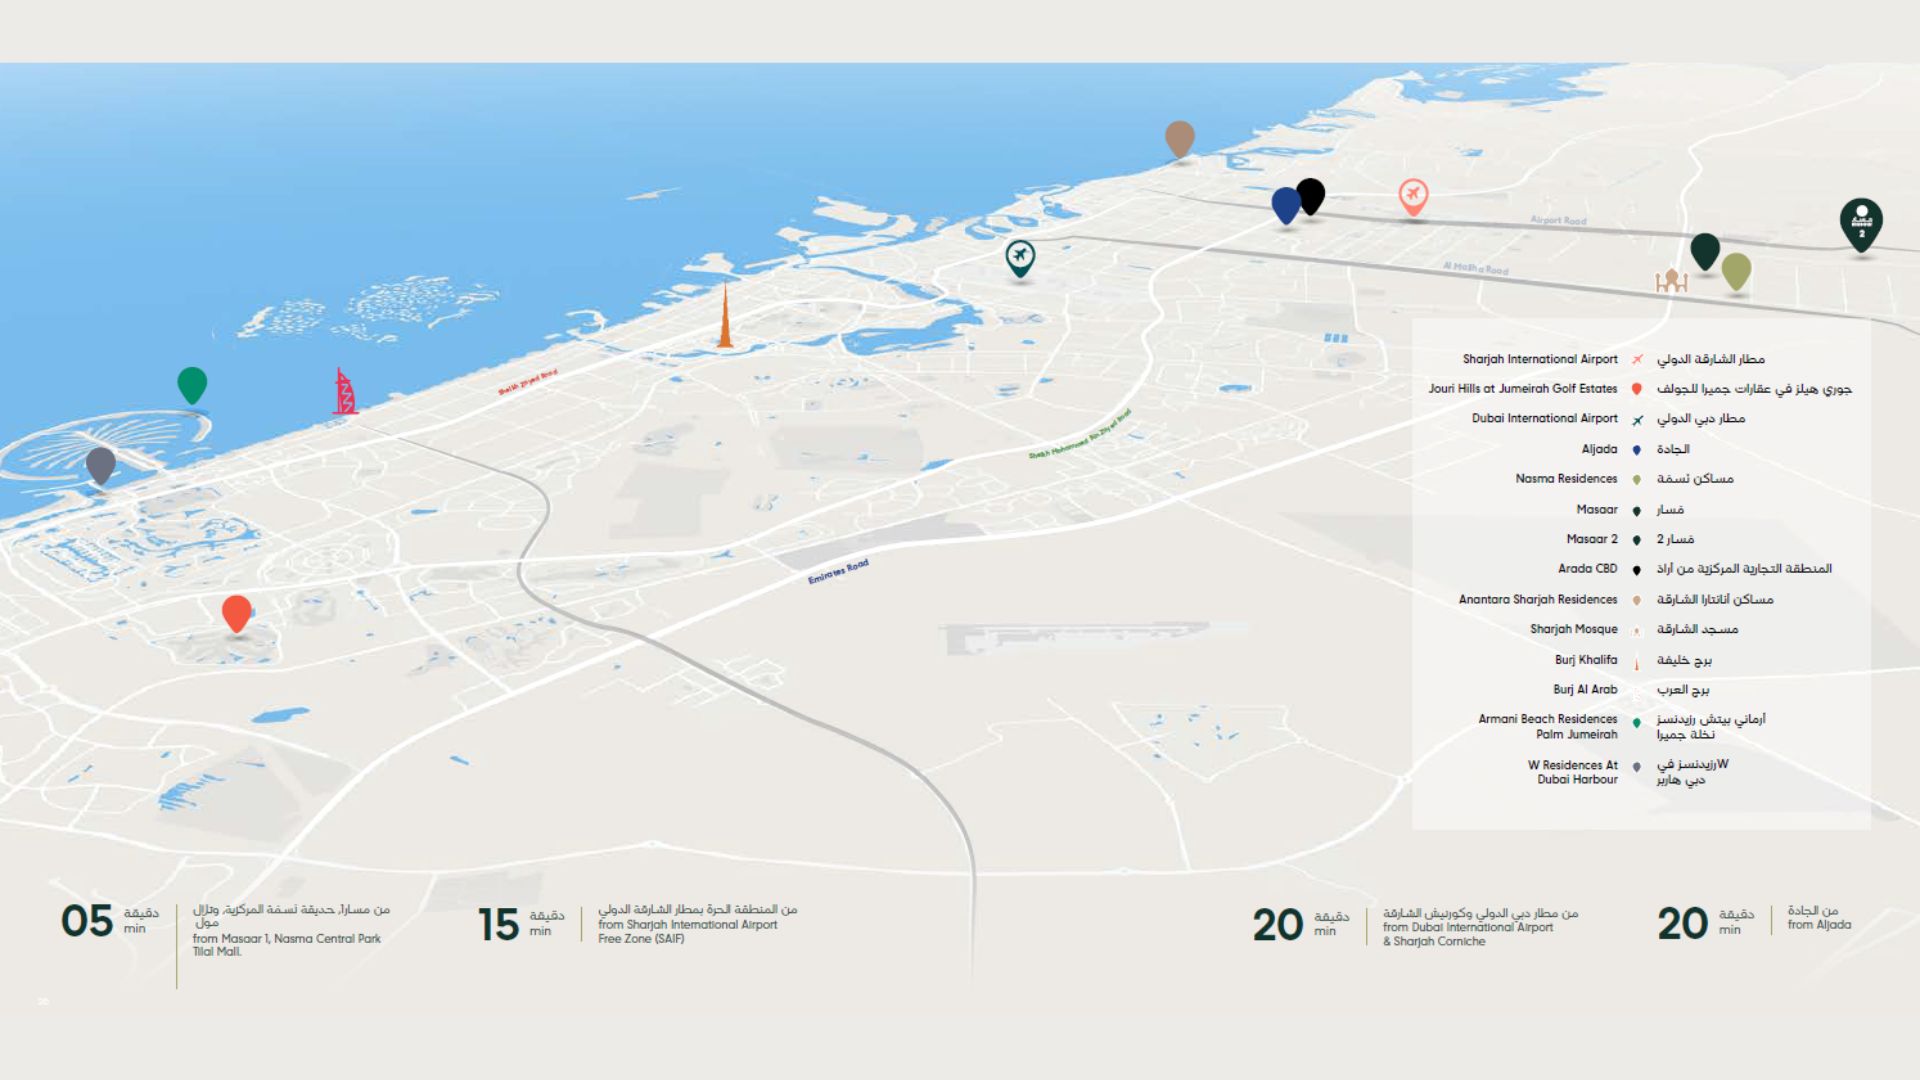Click the tan Anantara Sharjah Residences map pin

[1180, 138]
